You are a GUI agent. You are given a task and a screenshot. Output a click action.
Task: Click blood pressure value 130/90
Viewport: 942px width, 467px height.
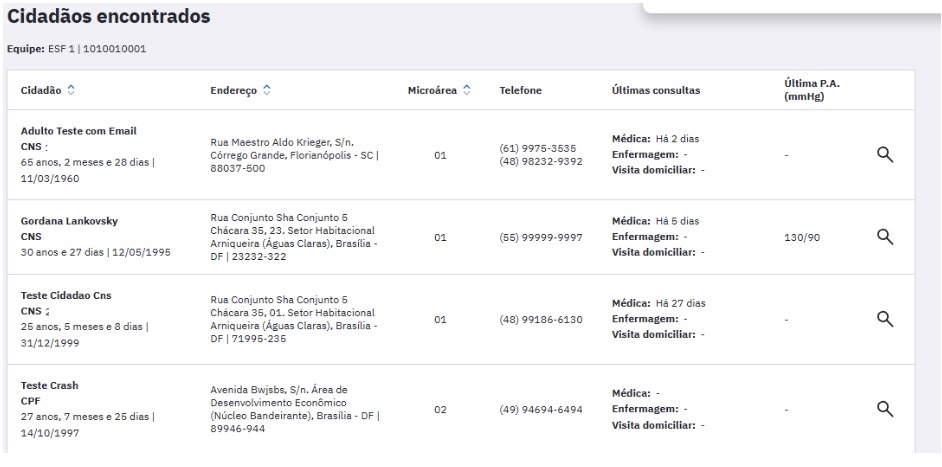801,237
